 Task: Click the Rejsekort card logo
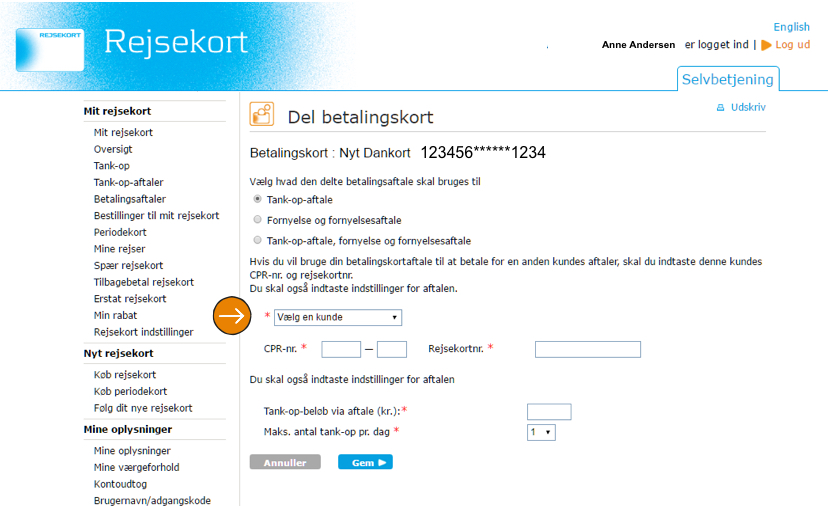tap(49, 50)
